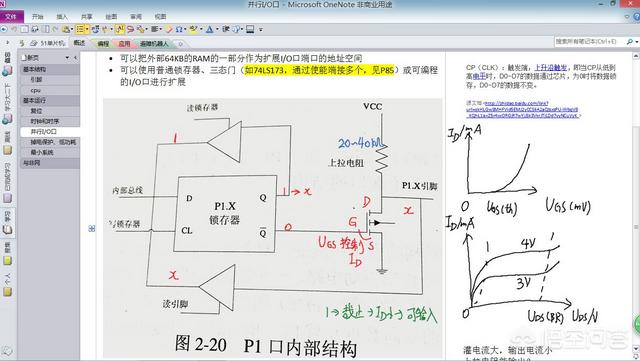
Task: Switch to the 开始 ribbon tab
Action: (x=38, y=17)
